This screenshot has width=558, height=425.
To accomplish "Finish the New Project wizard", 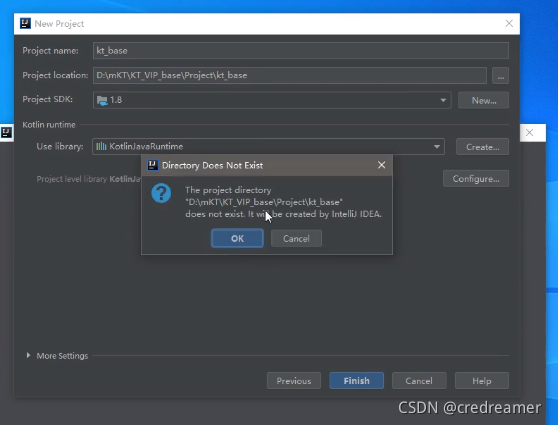I will [x=357, y=381].
